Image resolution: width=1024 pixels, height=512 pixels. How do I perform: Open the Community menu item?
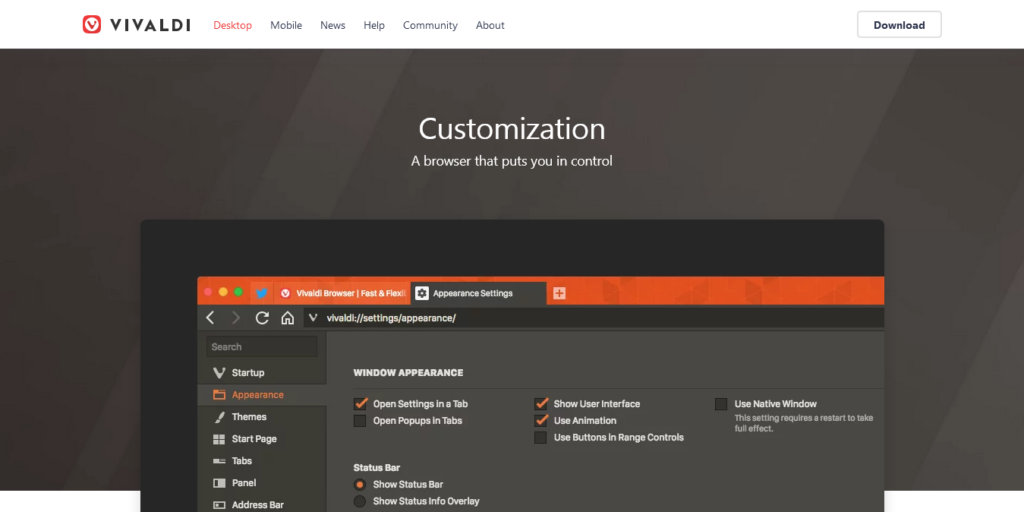tap(430, 25)
